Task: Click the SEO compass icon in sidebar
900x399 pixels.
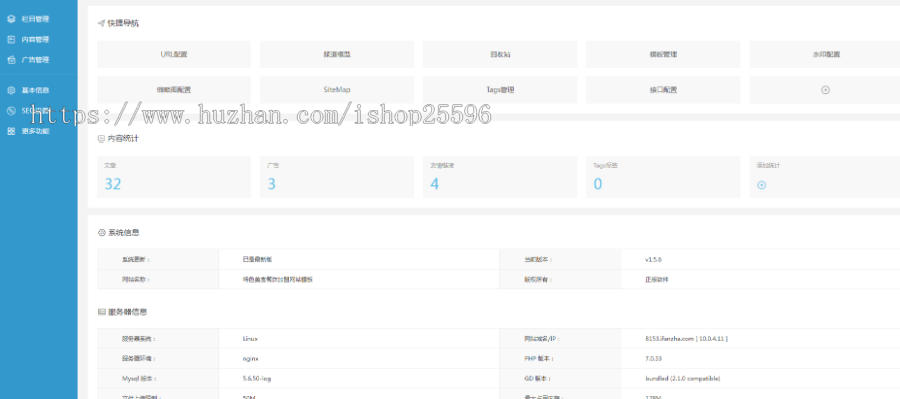Action: click(11, 111)
